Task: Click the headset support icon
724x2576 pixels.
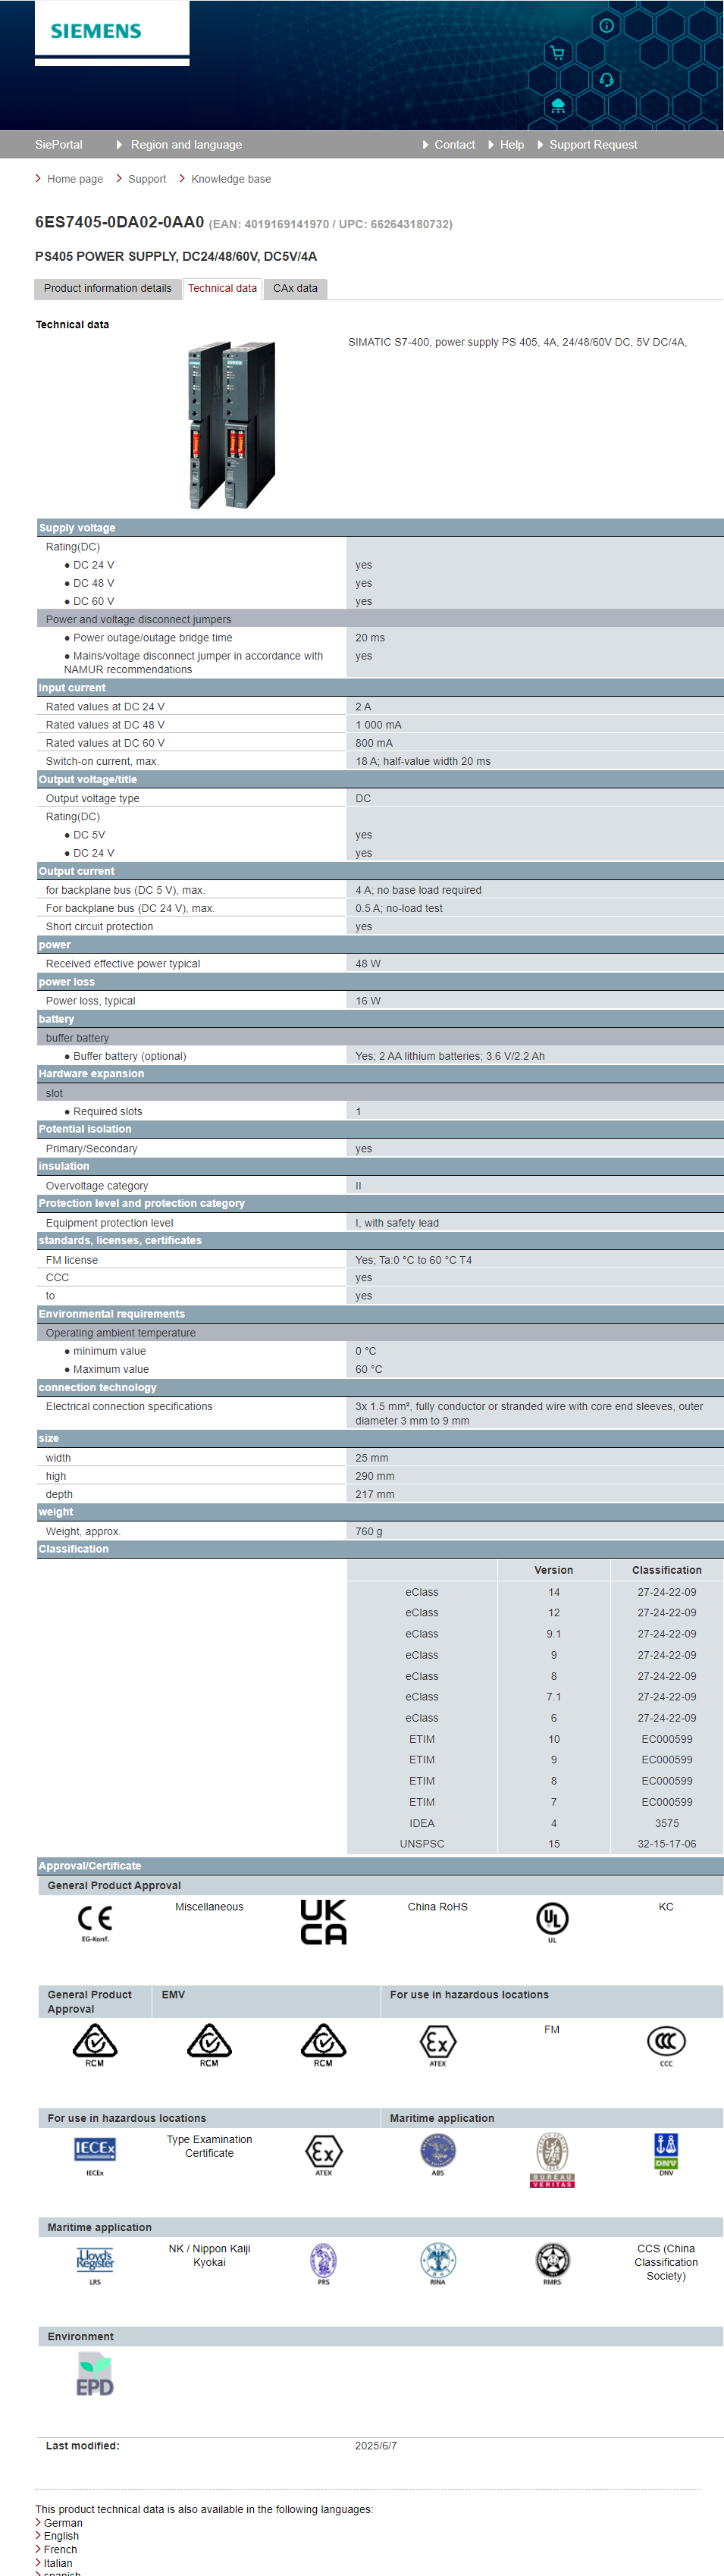Action: point(606,79)
